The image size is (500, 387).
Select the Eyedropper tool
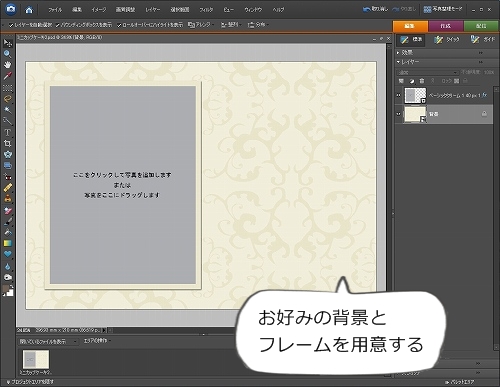(7, 76)
